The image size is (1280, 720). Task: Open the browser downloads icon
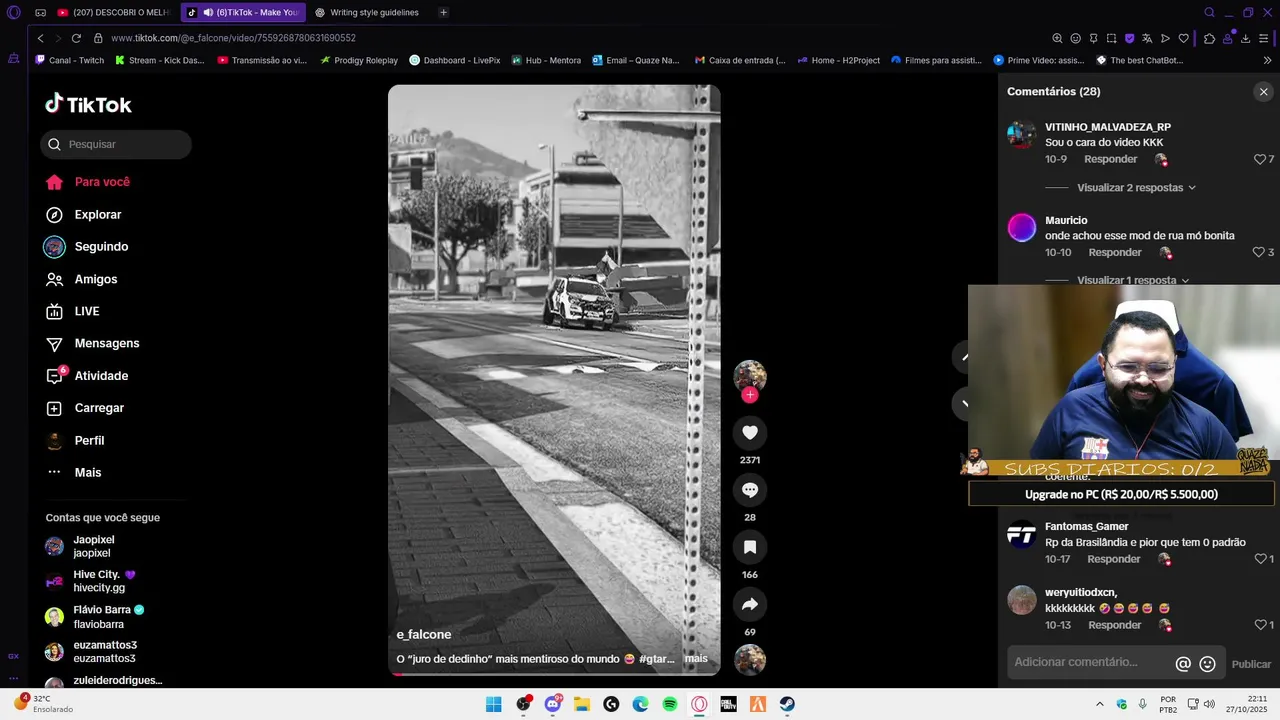coord(1245,38)
